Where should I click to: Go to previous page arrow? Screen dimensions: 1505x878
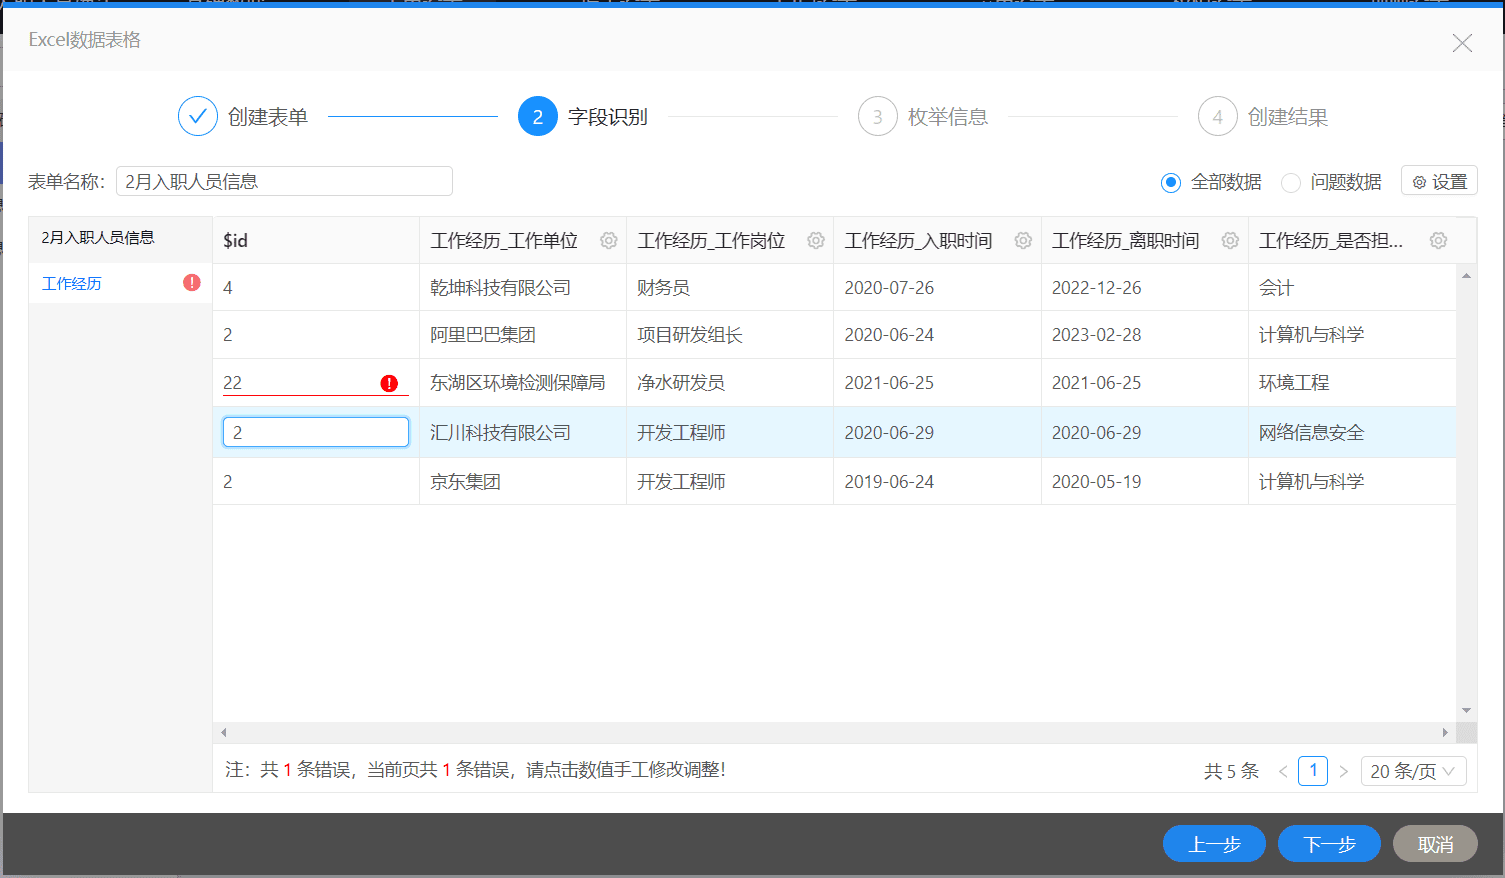(1283, 771)
